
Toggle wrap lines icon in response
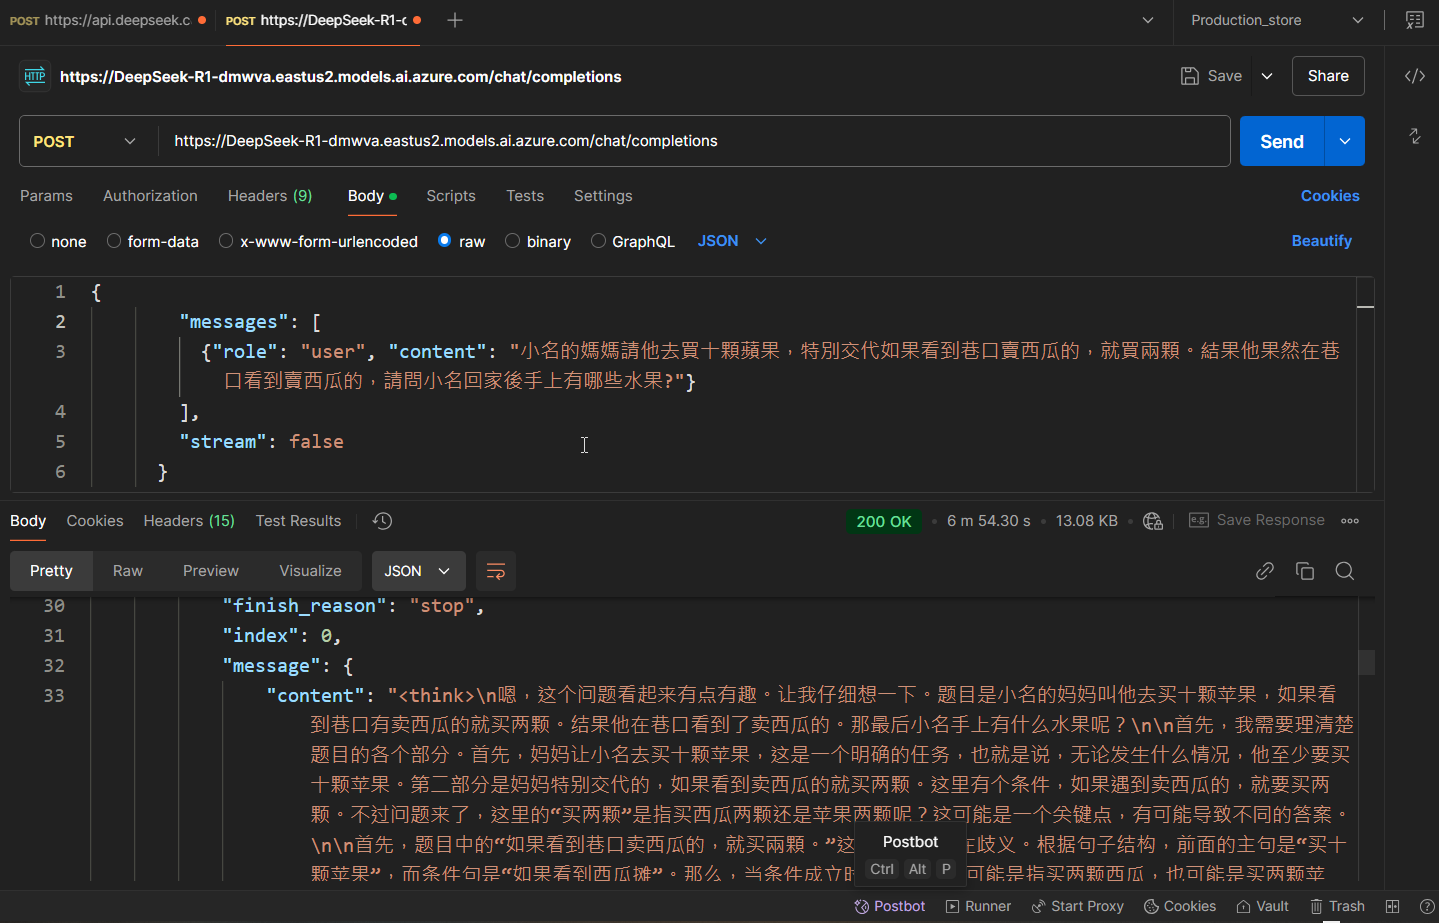(496, 571)
